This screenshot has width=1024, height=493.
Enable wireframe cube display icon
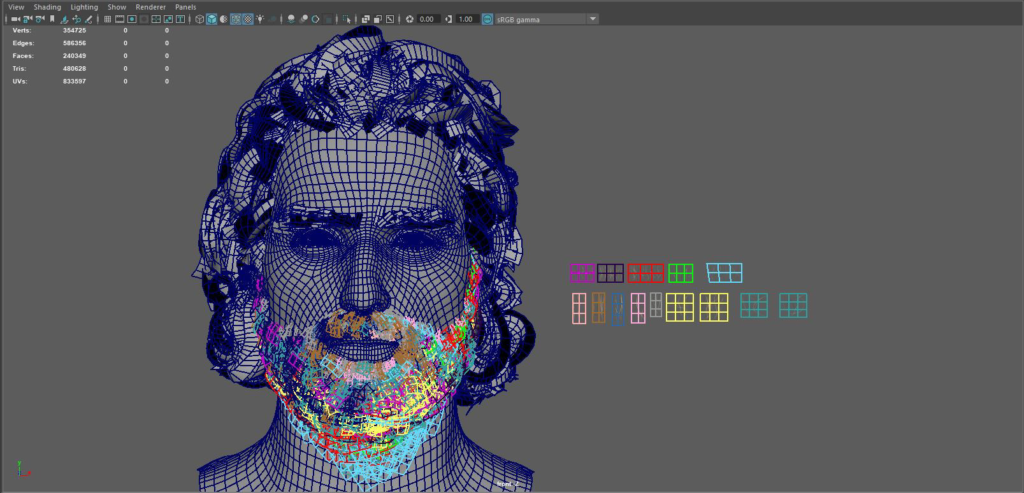click(200, 19)
